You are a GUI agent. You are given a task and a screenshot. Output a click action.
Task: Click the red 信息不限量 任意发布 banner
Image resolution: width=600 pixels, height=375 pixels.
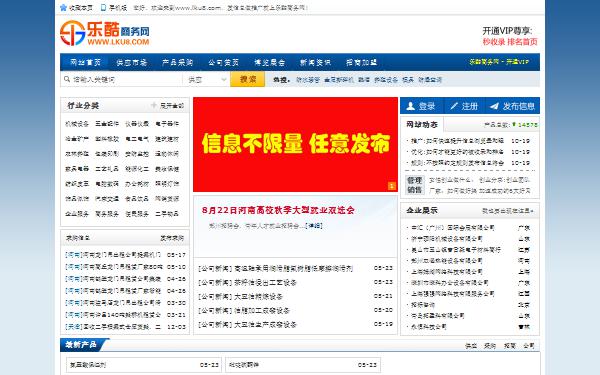pos(295,144)
